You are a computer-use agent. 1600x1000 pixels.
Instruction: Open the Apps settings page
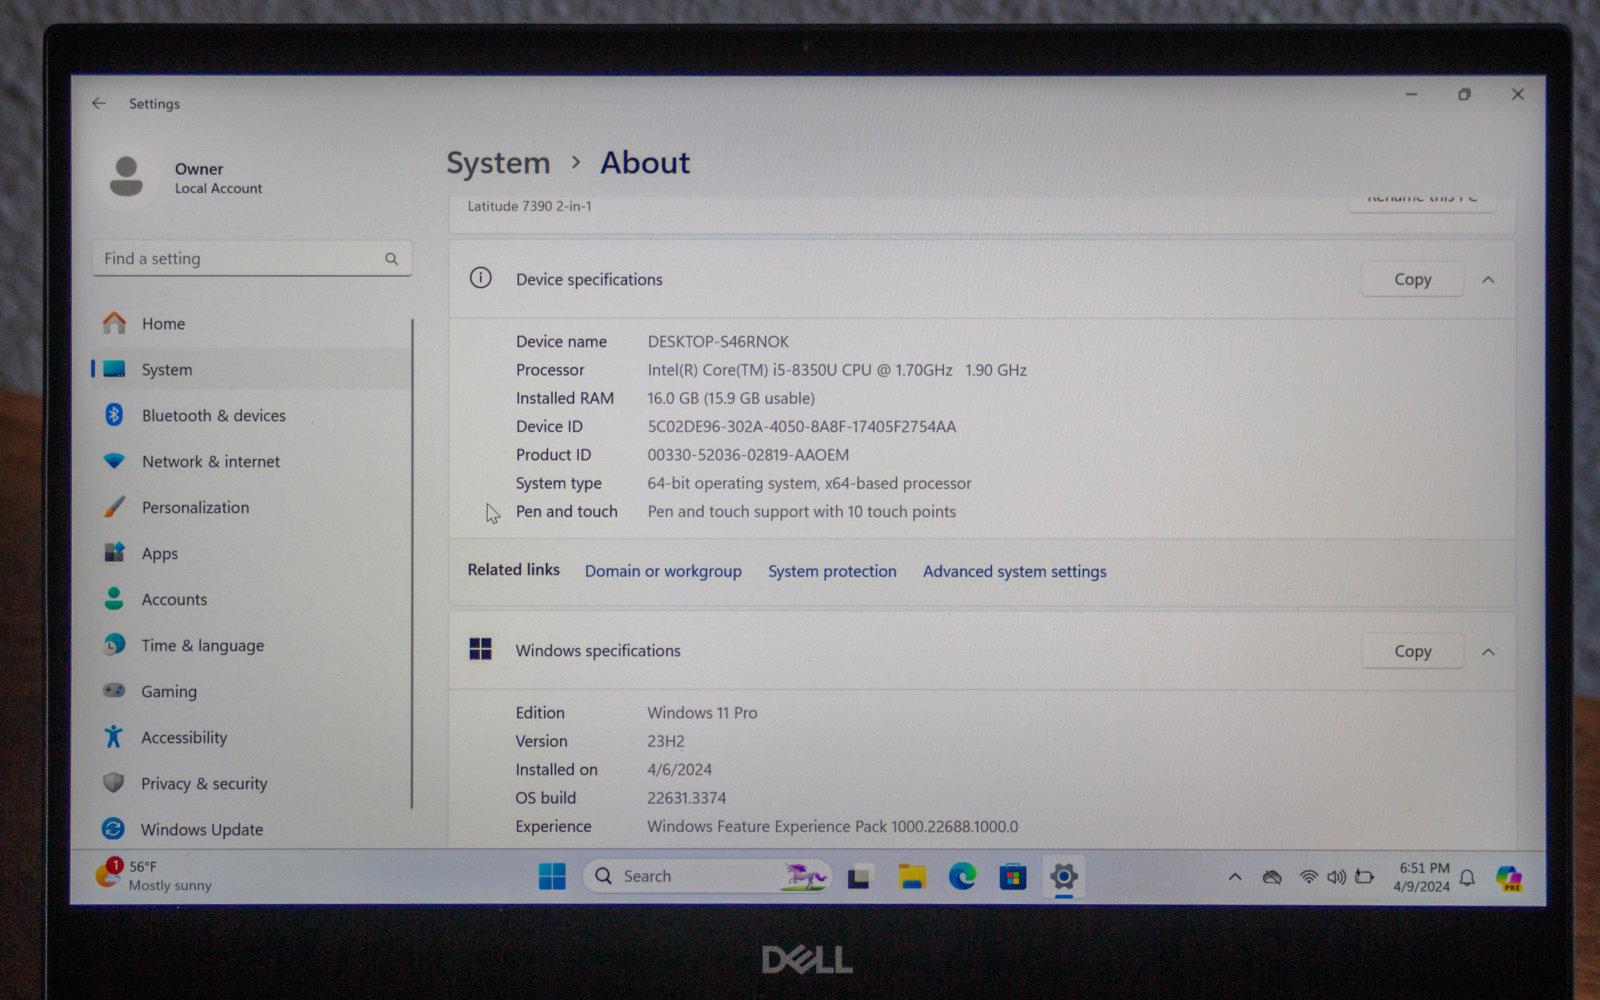tap(159, 554)
